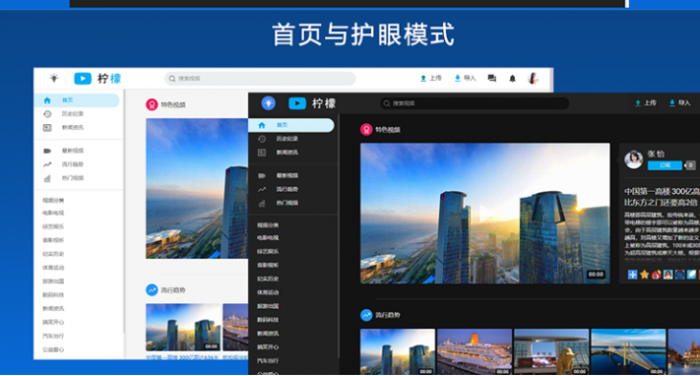
Task: Focus the search box in the dark window
Action: (475, 103)
